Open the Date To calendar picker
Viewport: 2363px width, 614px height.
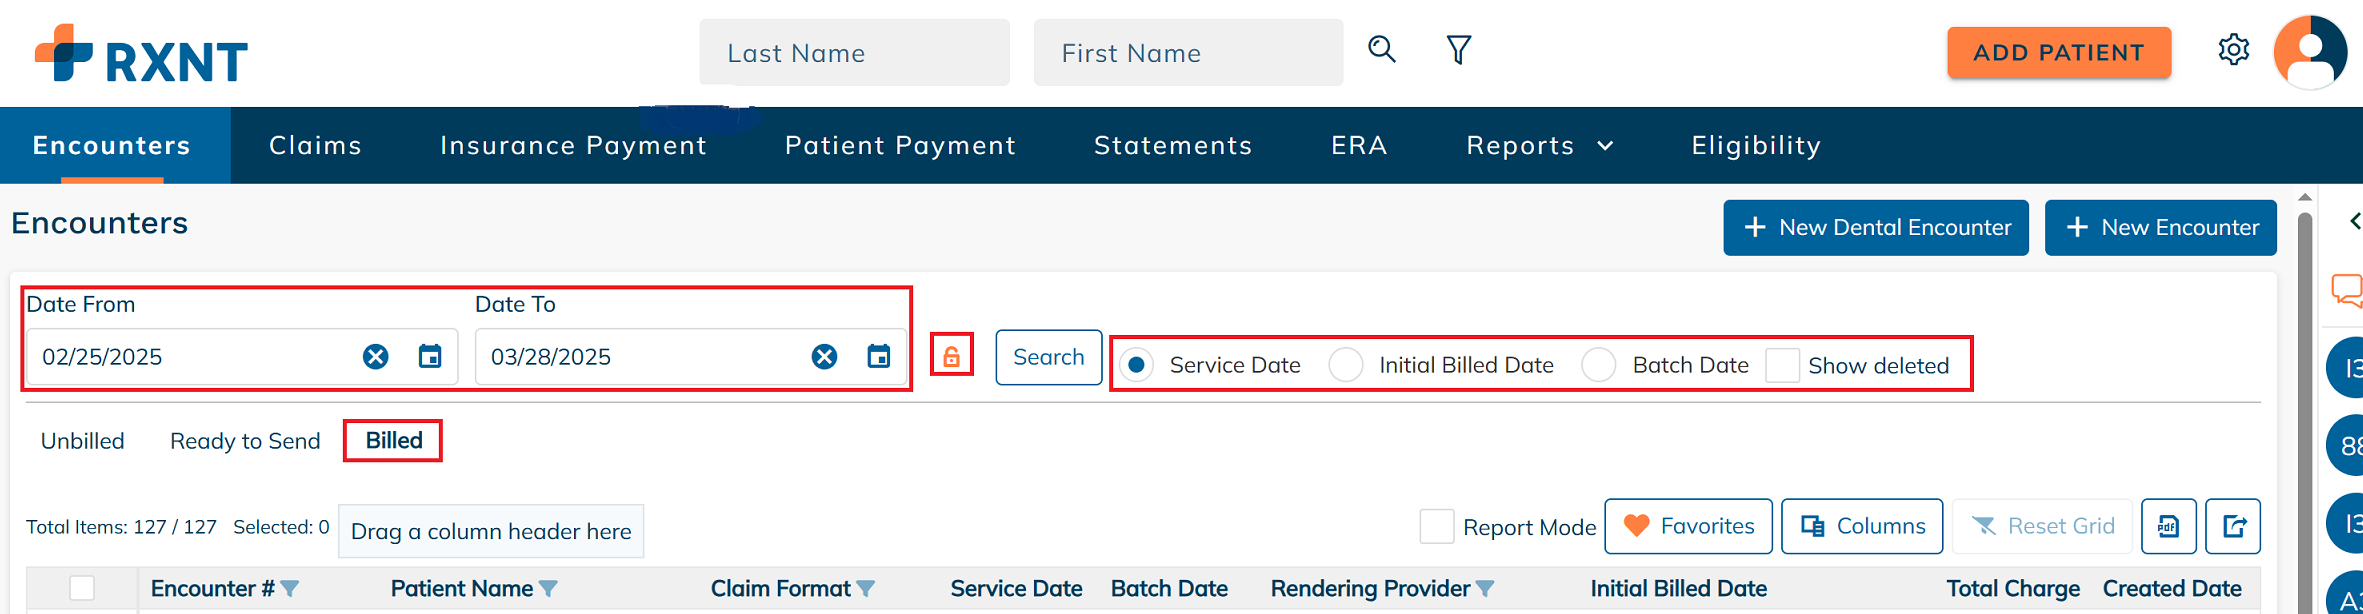click(878, 357)
